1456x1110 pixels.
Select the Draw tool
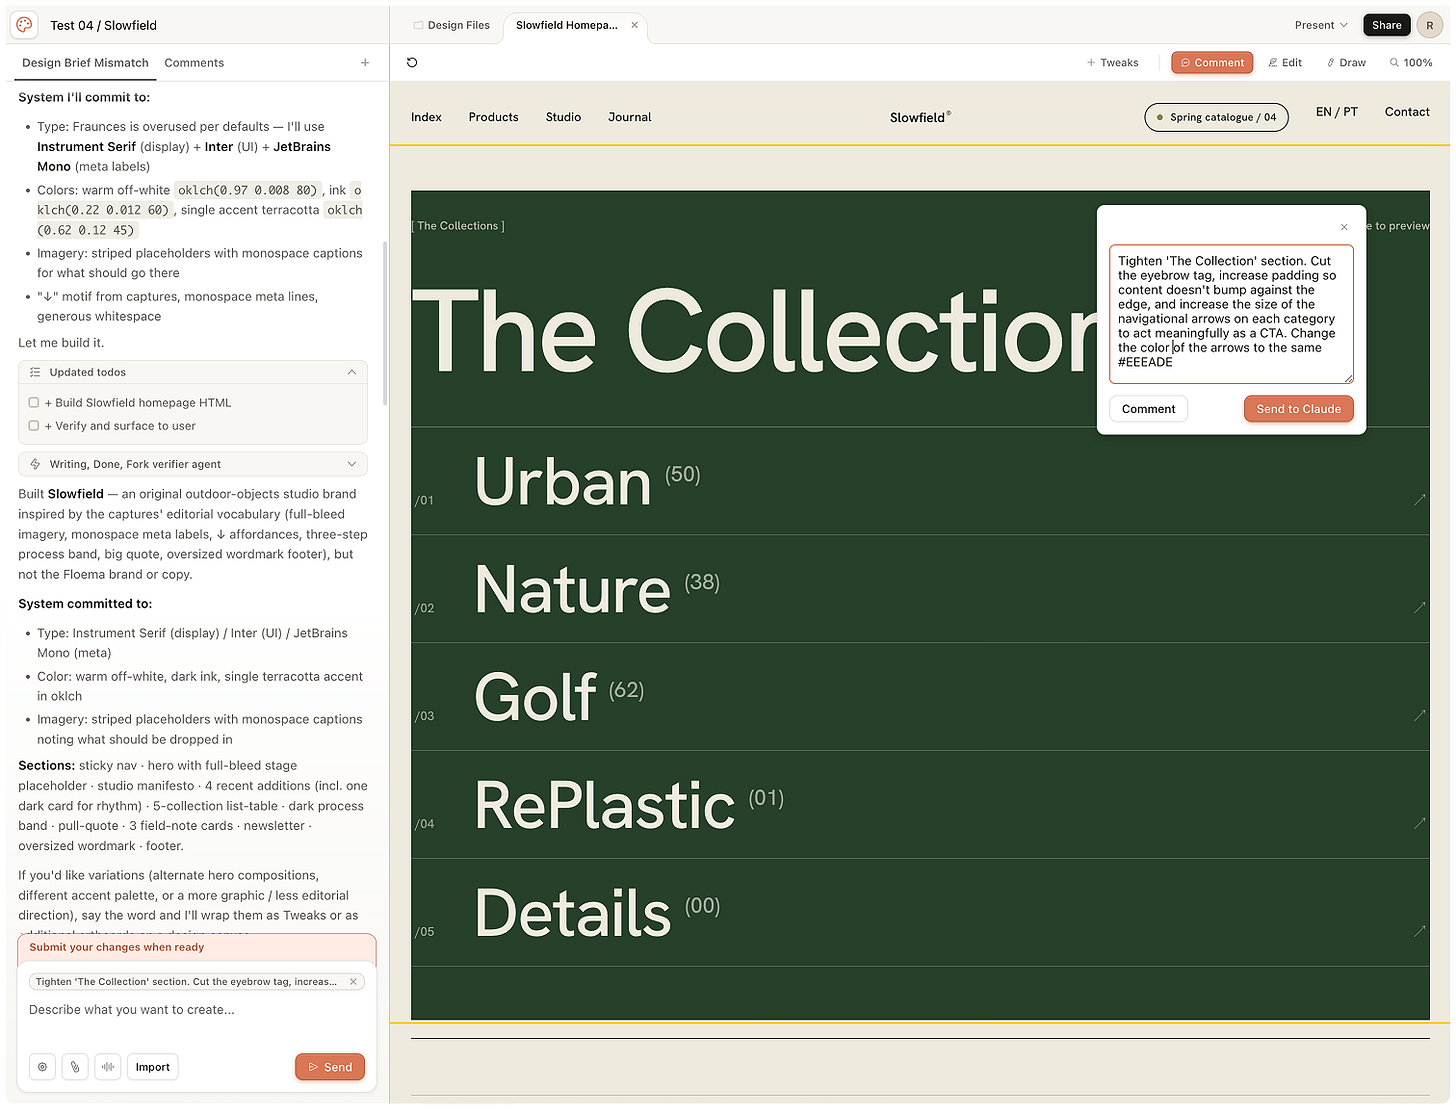[x=1346, y=63]
